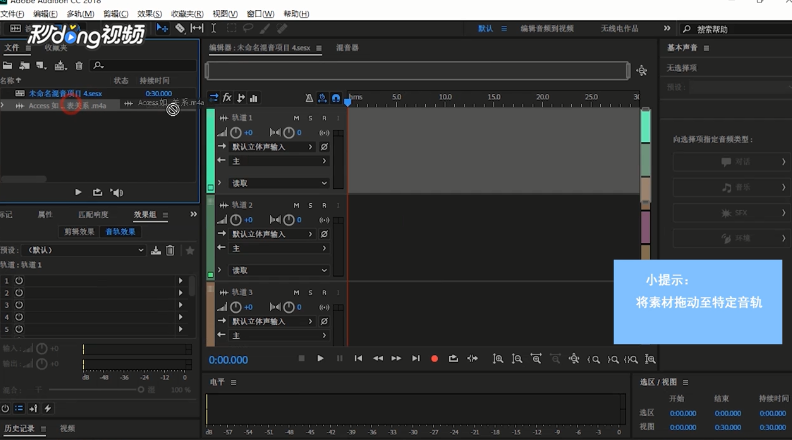Adjust Track 1 pan knob

288,133
